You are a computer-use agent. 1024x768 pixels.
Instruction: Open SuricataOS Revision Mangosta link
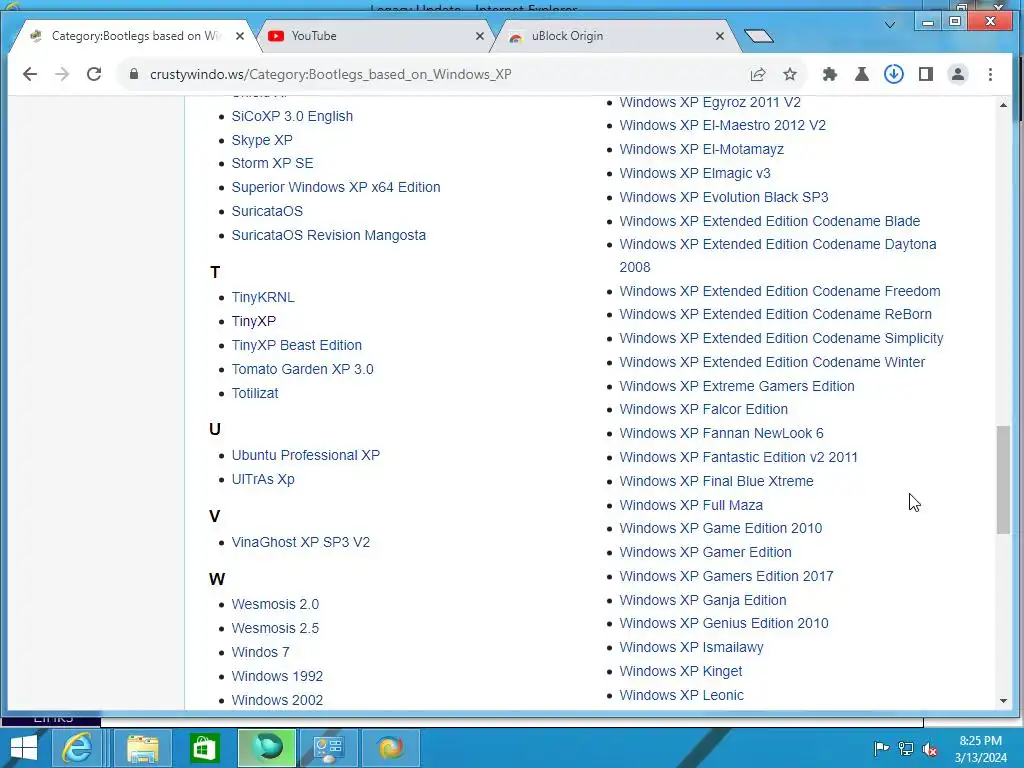328,235
